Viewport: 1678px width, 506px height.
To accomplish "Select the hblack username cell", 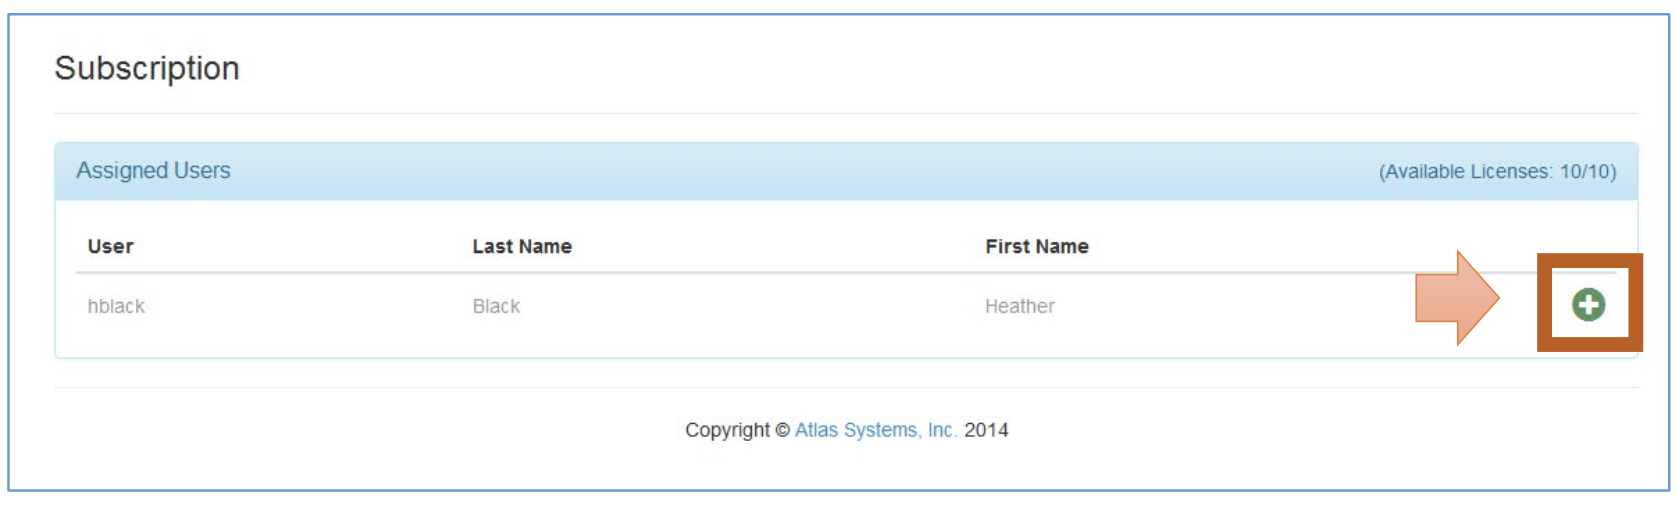I will pyautogui.click(x=116, y=307).
